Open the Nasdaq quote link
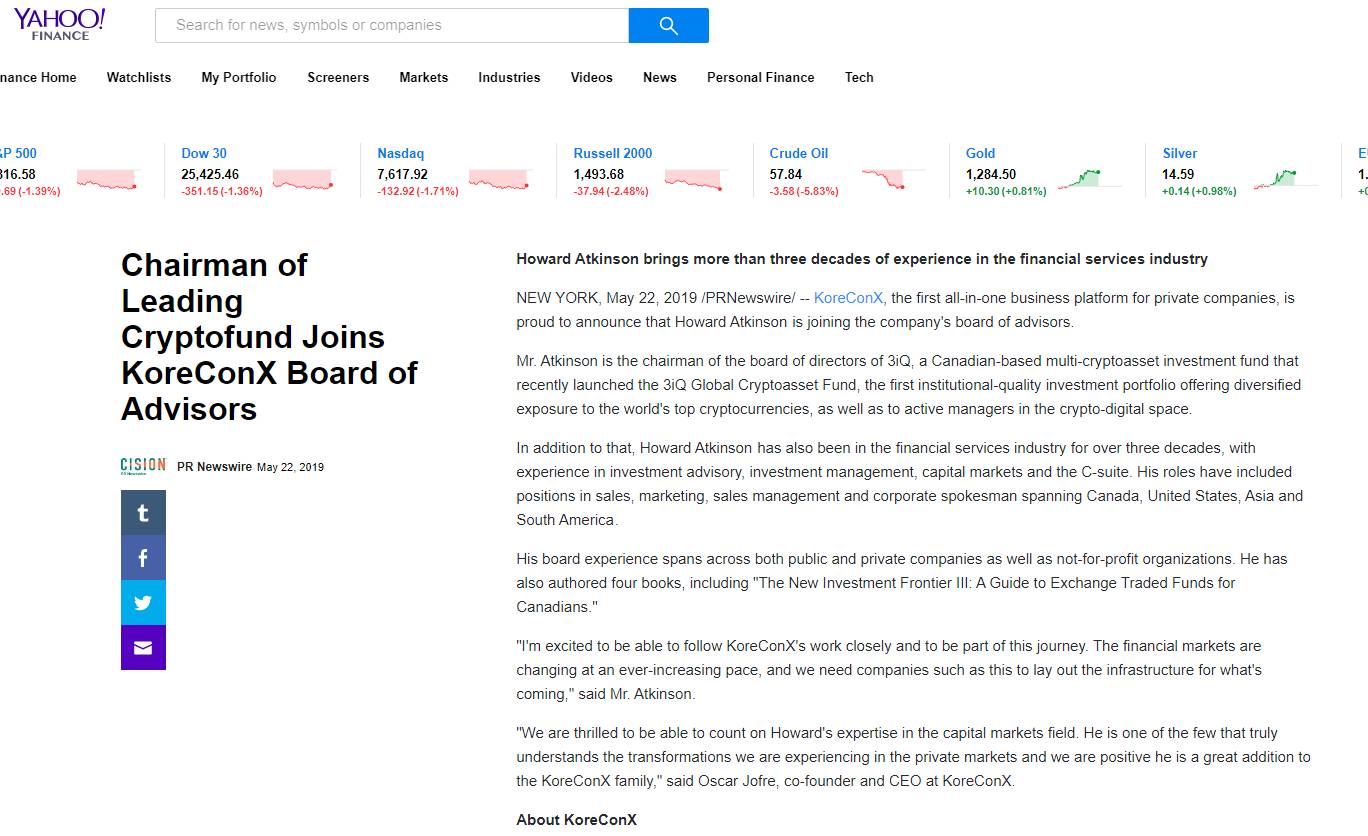This screenshot has height=836, width=1368. (401, 153)
